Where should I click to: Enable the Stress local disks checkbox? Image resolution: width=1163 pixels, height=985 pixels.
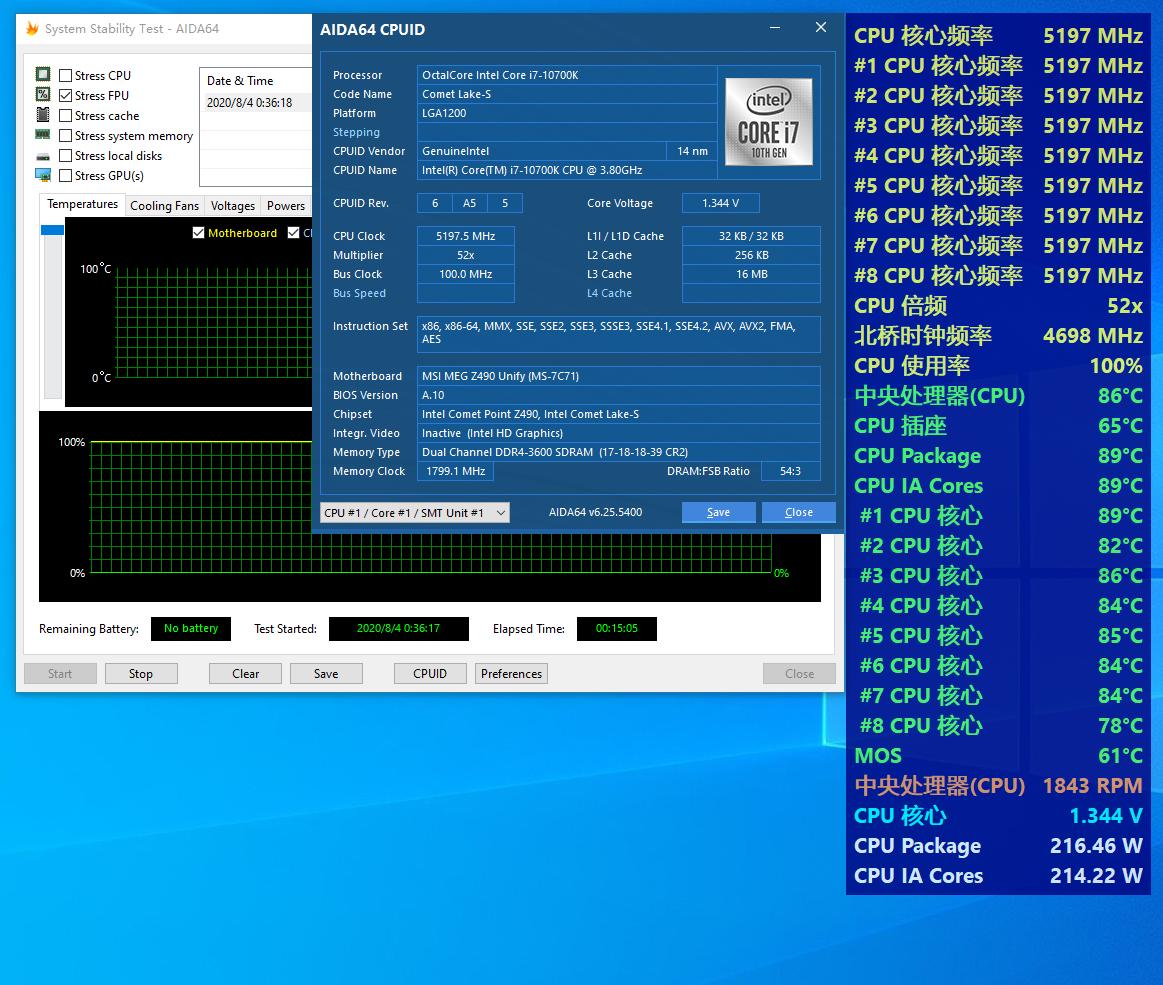pos(65,155)
